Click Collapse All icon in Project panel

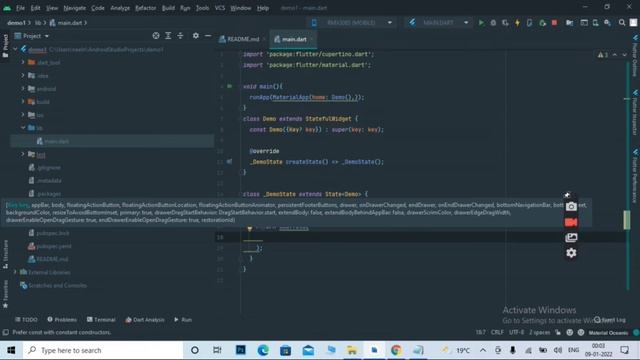pos(180,36)
